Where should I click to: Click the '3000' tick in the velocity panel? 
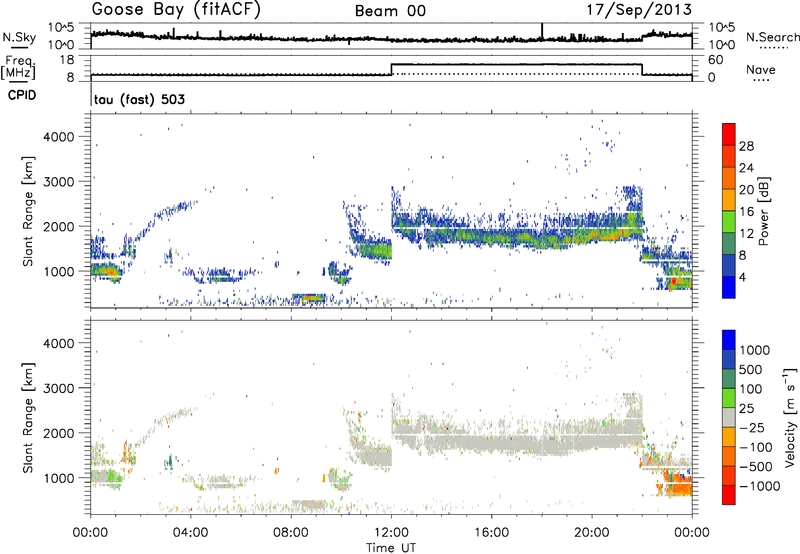(59, 388)
